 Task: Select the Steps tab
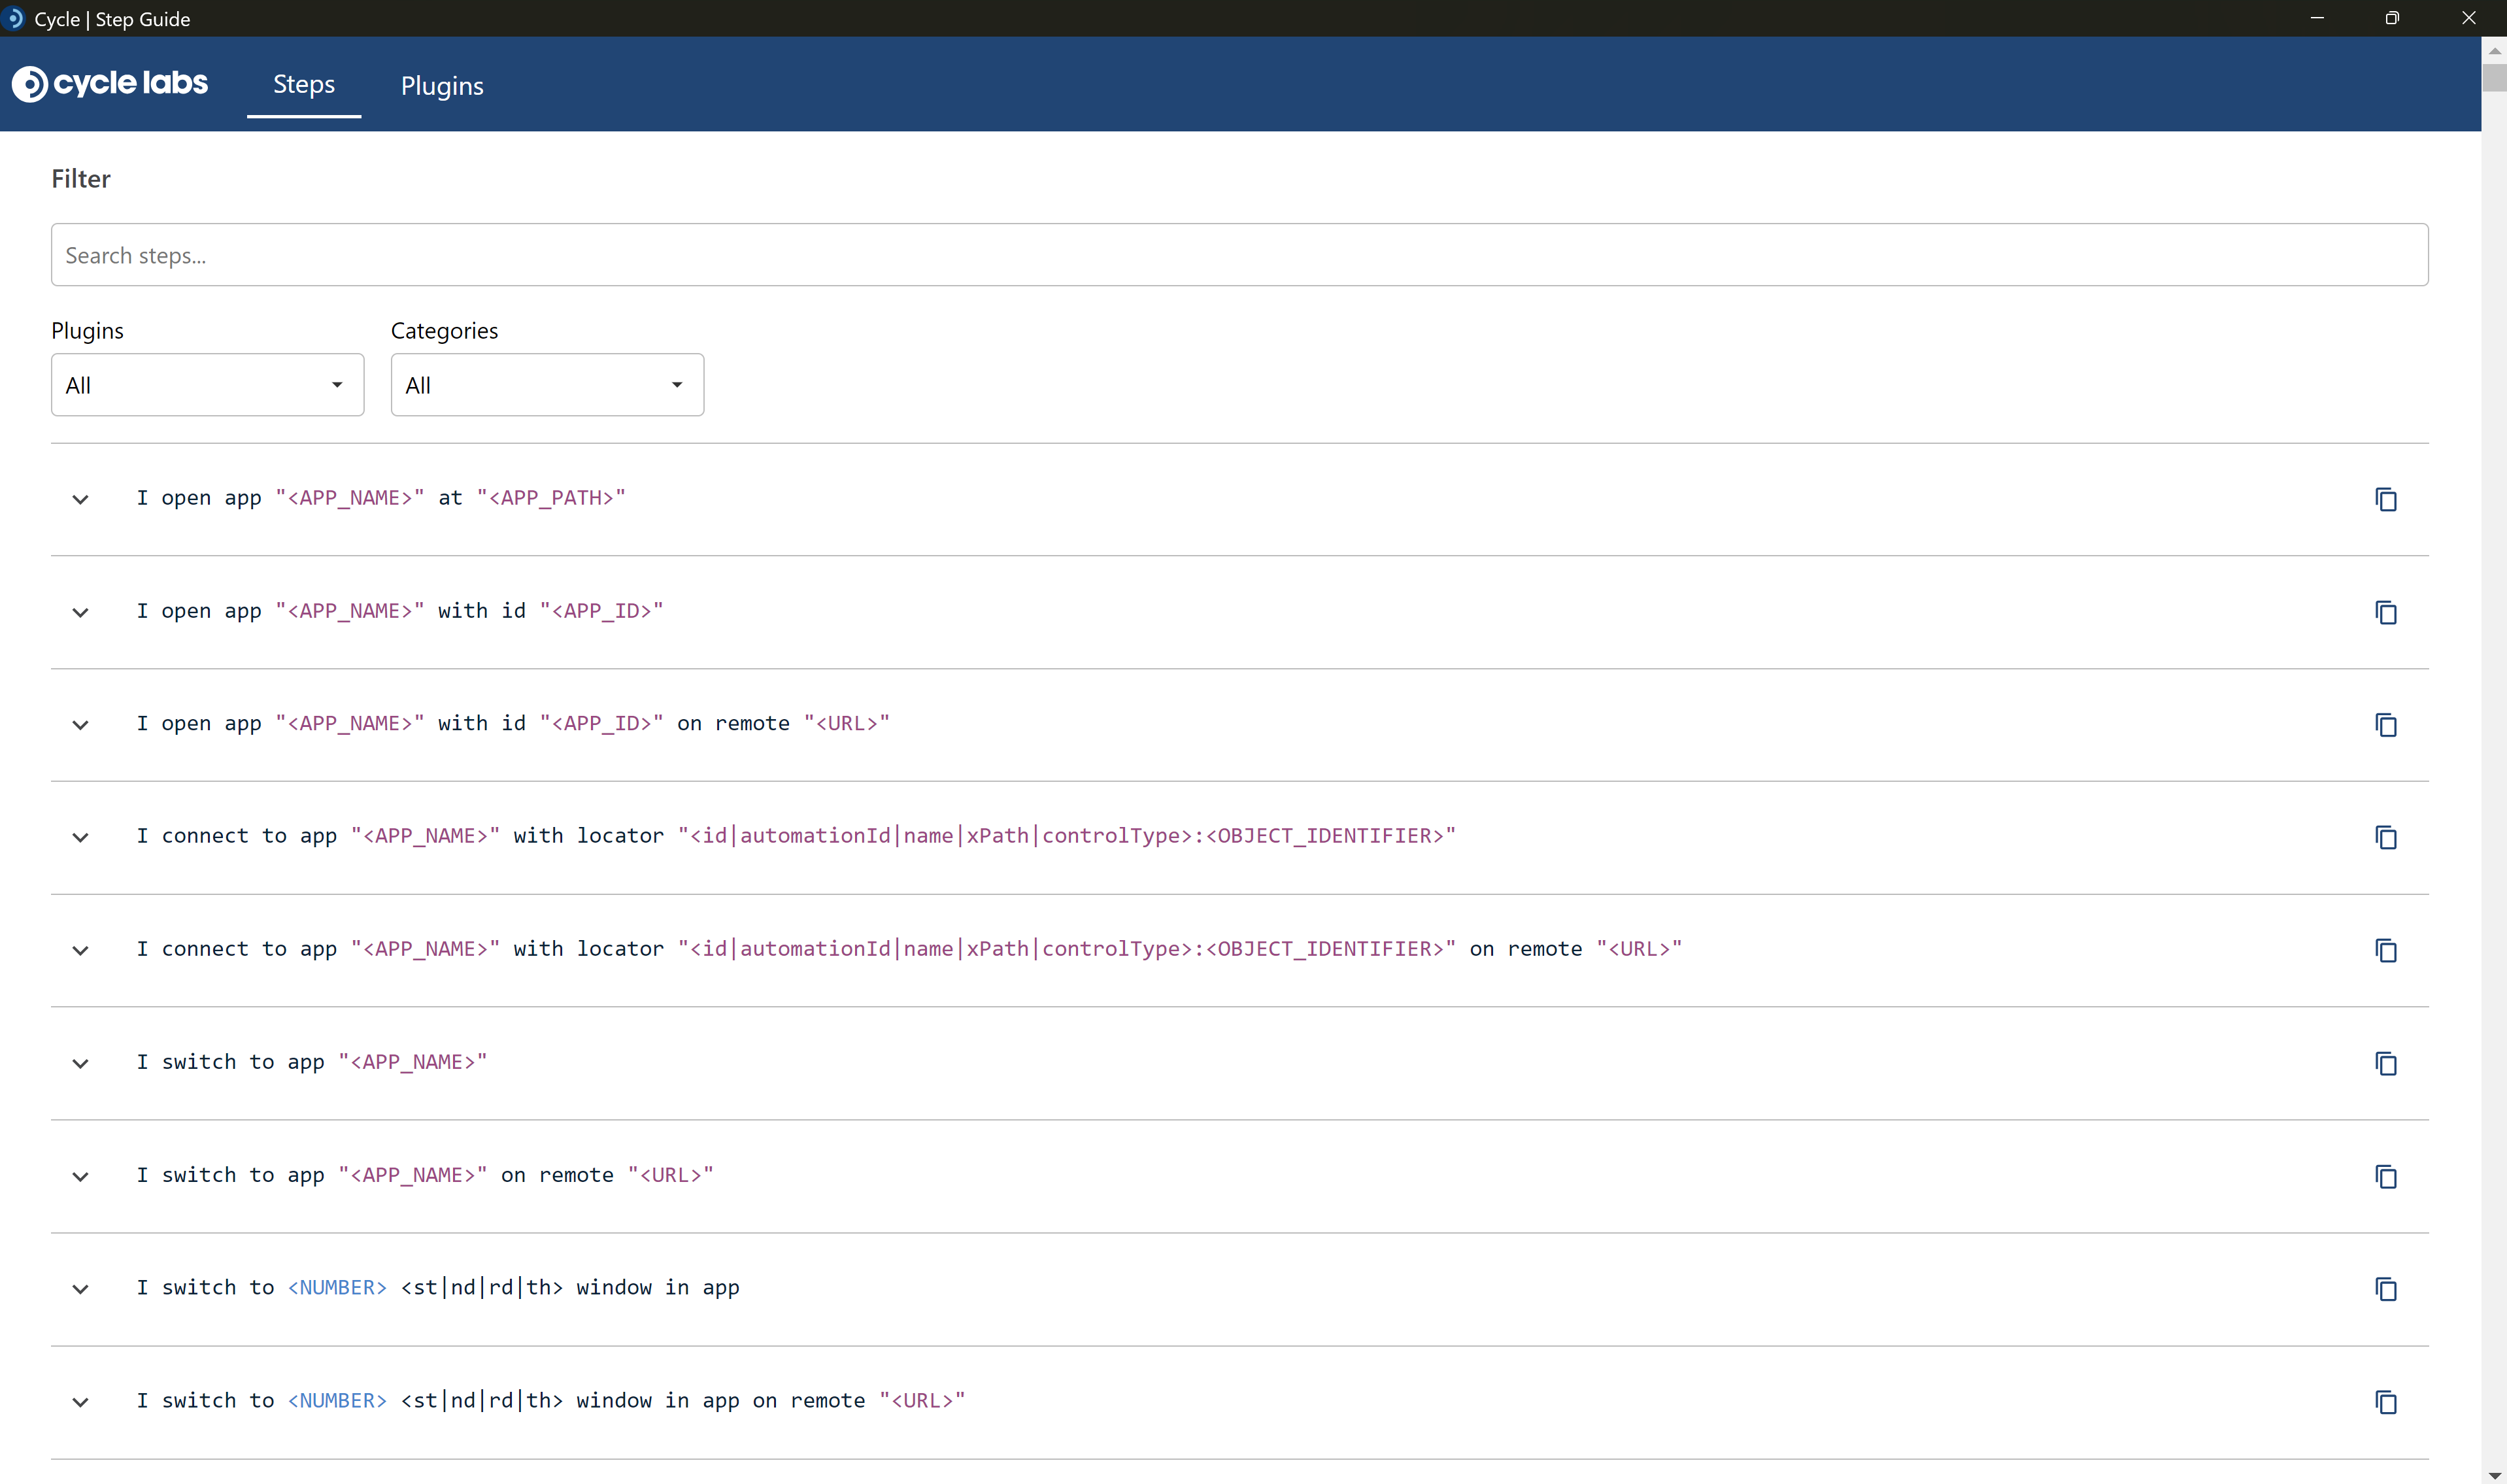[x=304, y=85]
